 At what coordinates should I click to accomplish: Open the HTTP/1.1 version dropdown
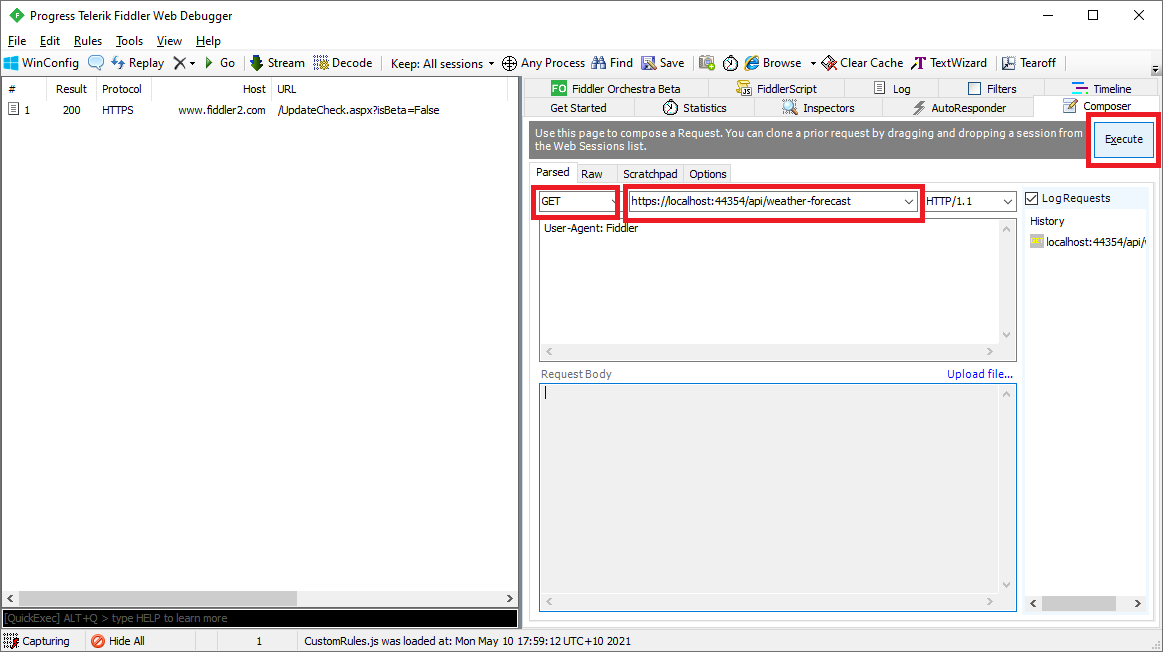[x=969, y=201]
